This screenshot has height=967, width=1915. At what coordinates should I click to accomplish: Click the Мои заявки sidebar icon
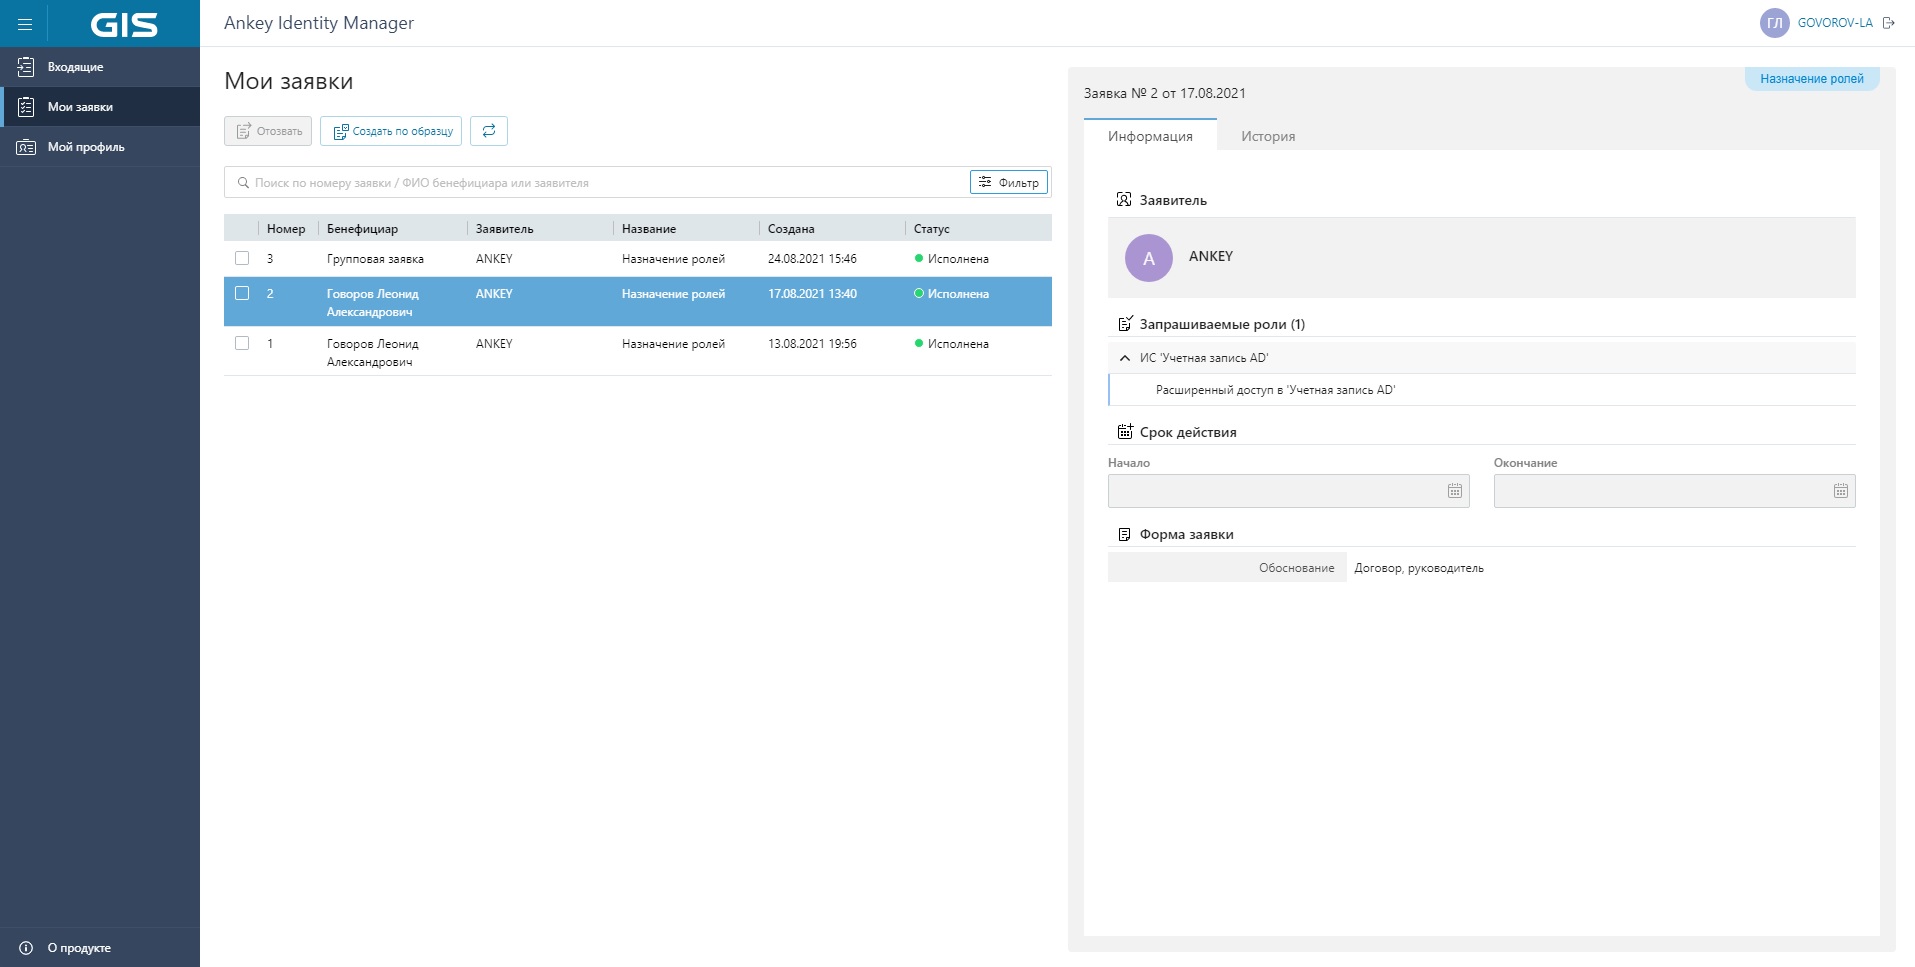pyautogui.click(x=26, y=107)
